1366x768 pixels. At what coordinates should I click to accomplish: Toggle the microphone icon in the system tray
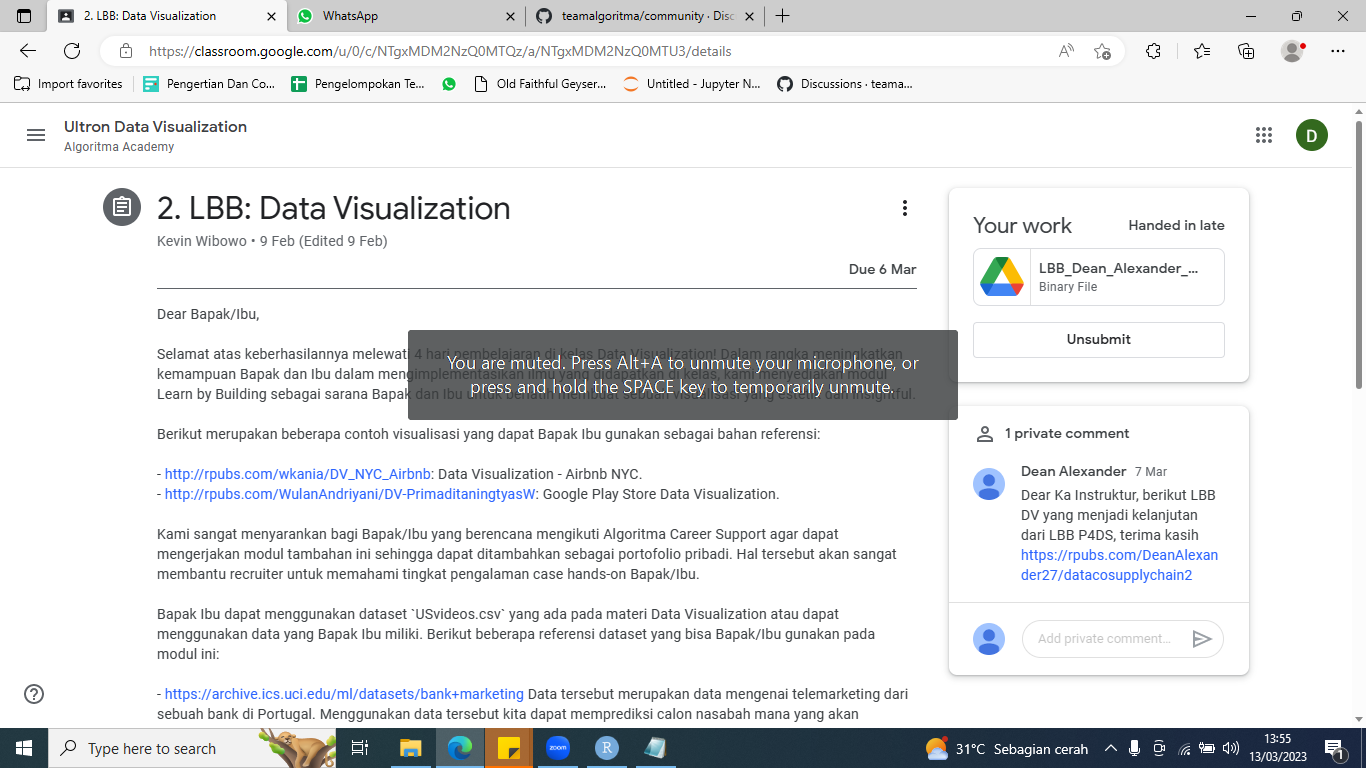coord(1133,748)
